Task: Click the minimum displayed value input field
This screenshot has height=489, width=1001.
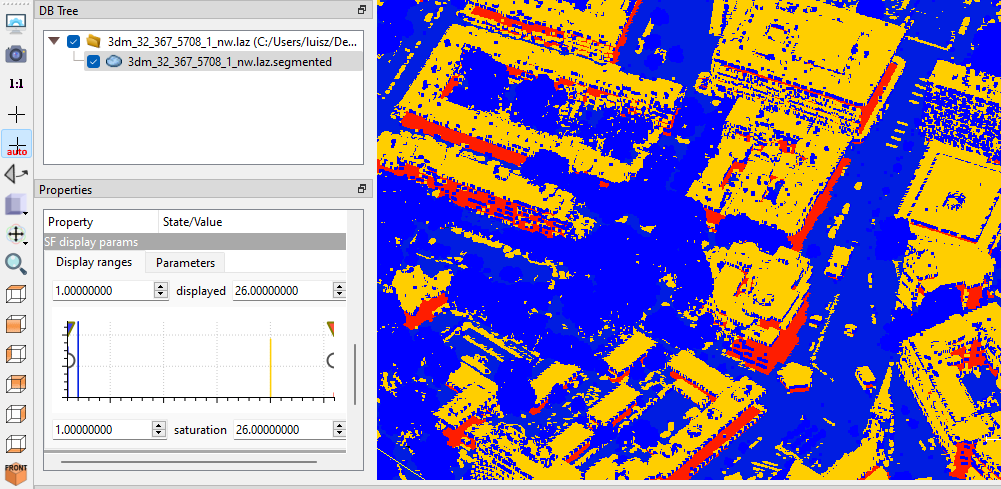Action: pos(100,291)
